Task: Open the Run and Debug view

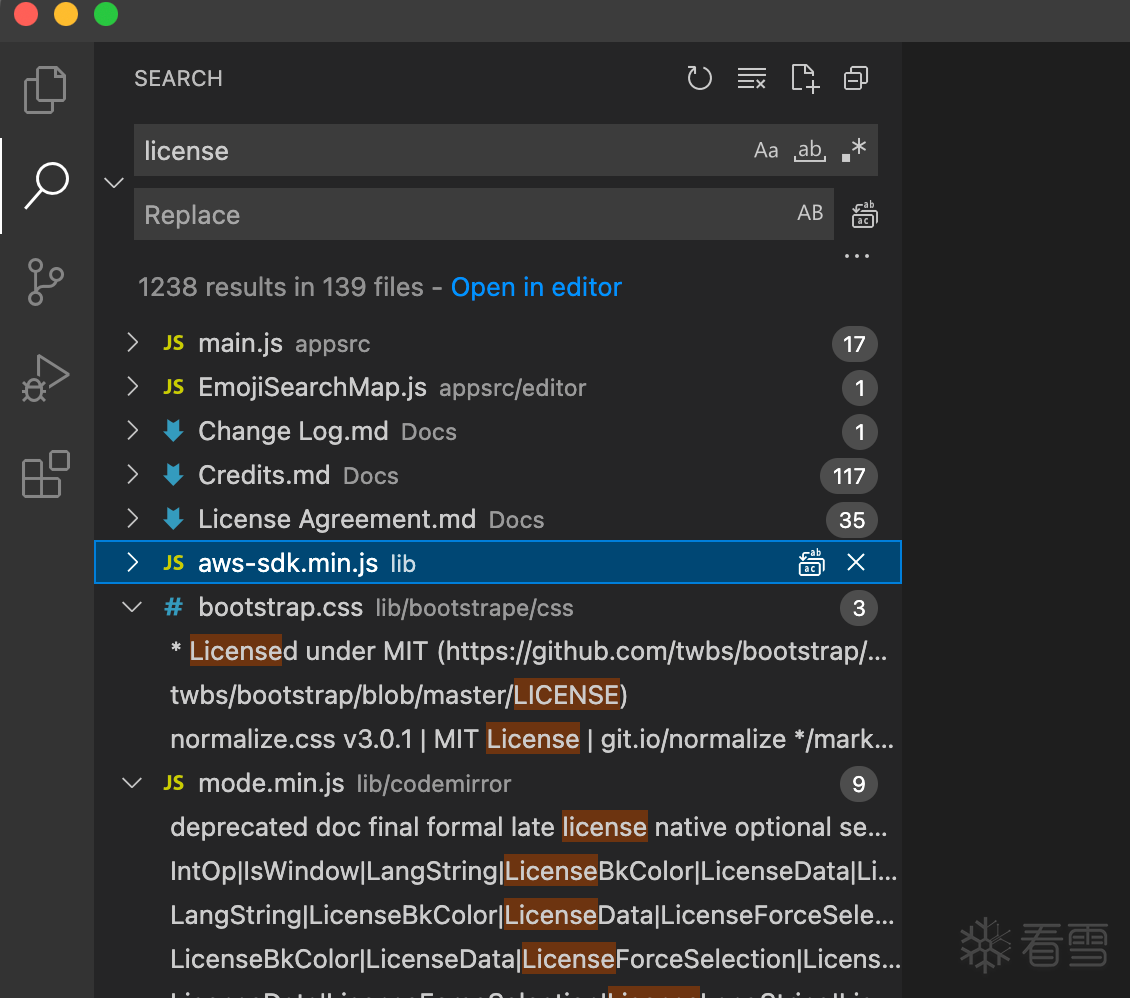Action: coord(45,378)
